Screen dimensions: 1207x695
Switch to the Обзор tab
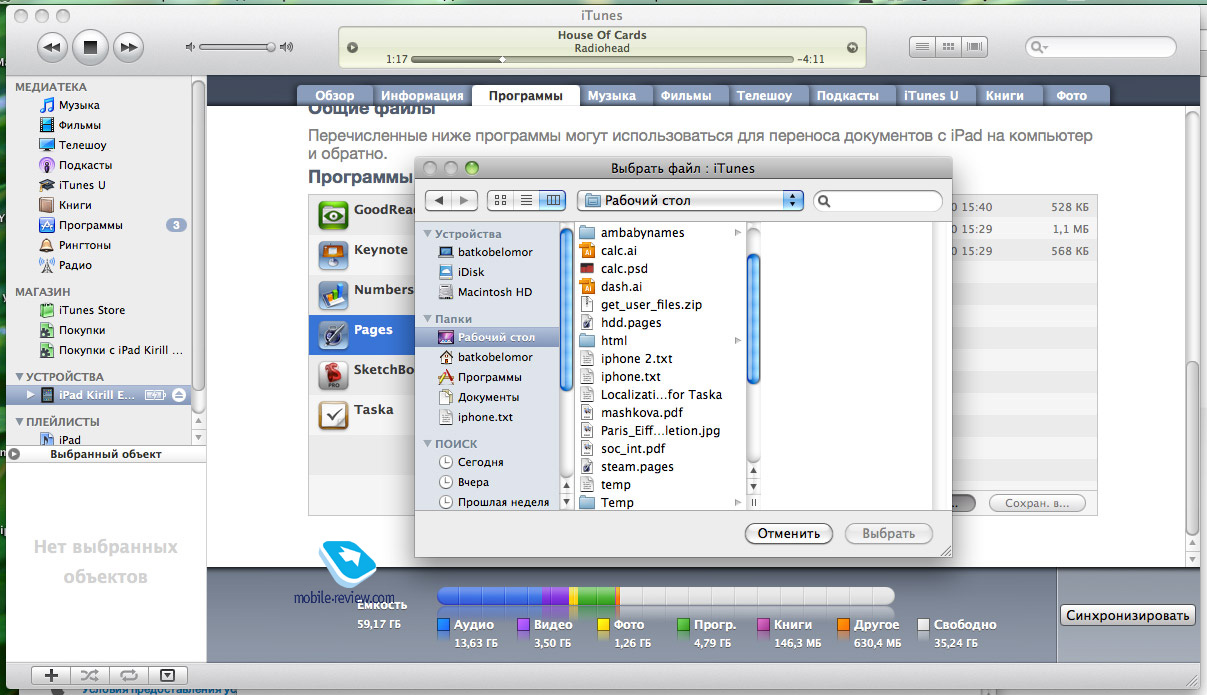click(335, 96)
